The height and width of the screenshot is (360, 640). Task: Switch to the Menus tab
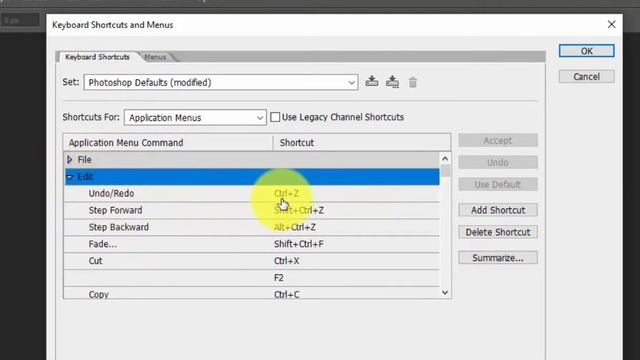[x=155, y=57]
